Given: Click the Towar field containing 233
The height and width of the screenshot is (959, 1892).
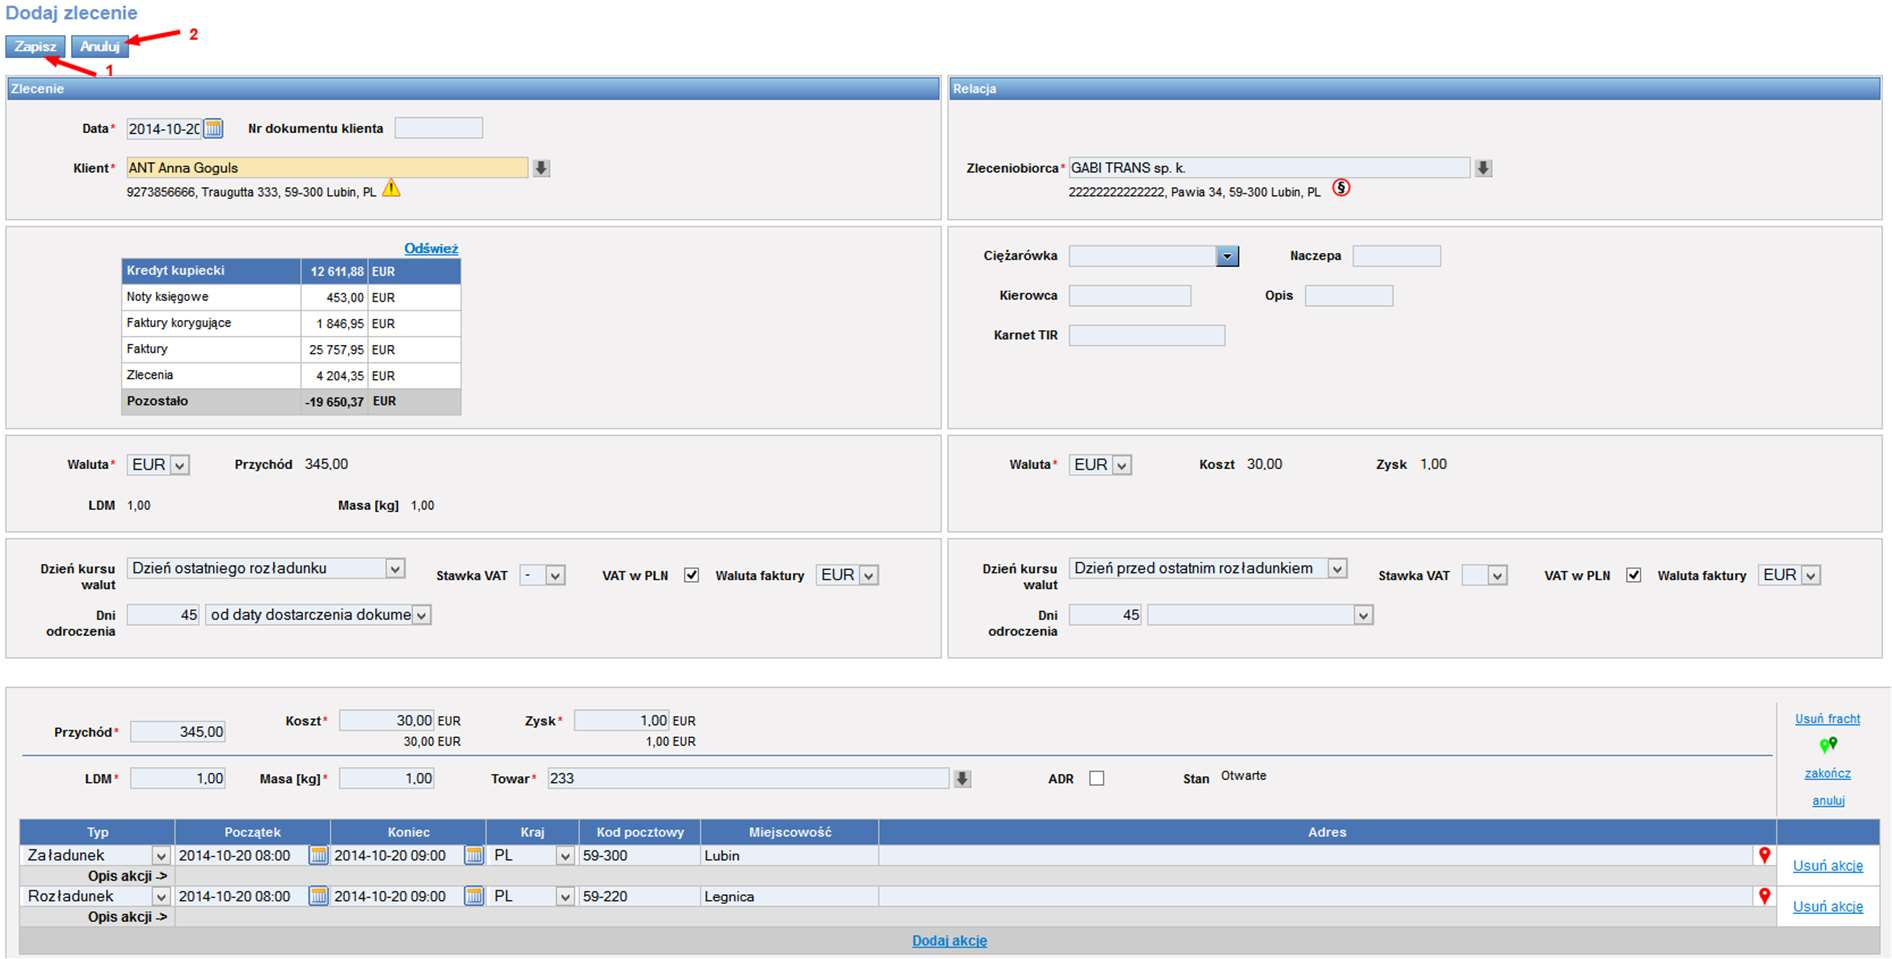Looking at the screenshot, I should click(748, 778).
